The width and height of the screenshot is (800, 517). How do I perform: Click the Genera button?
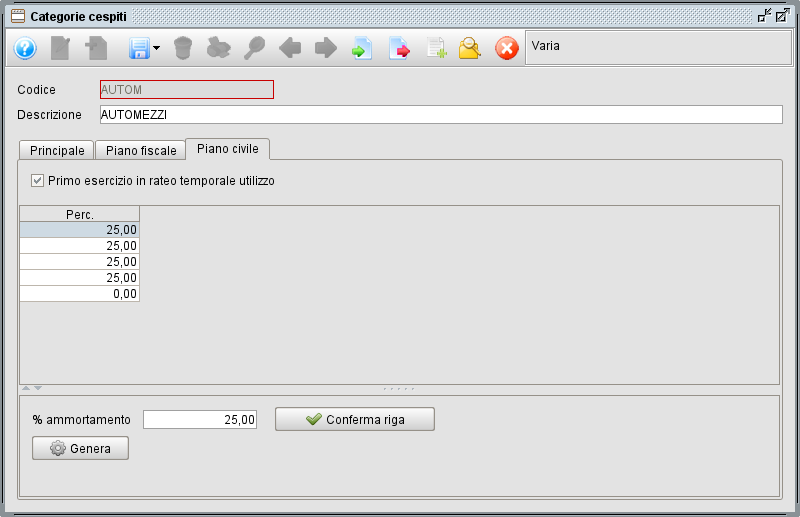click(x=81, y=448)
